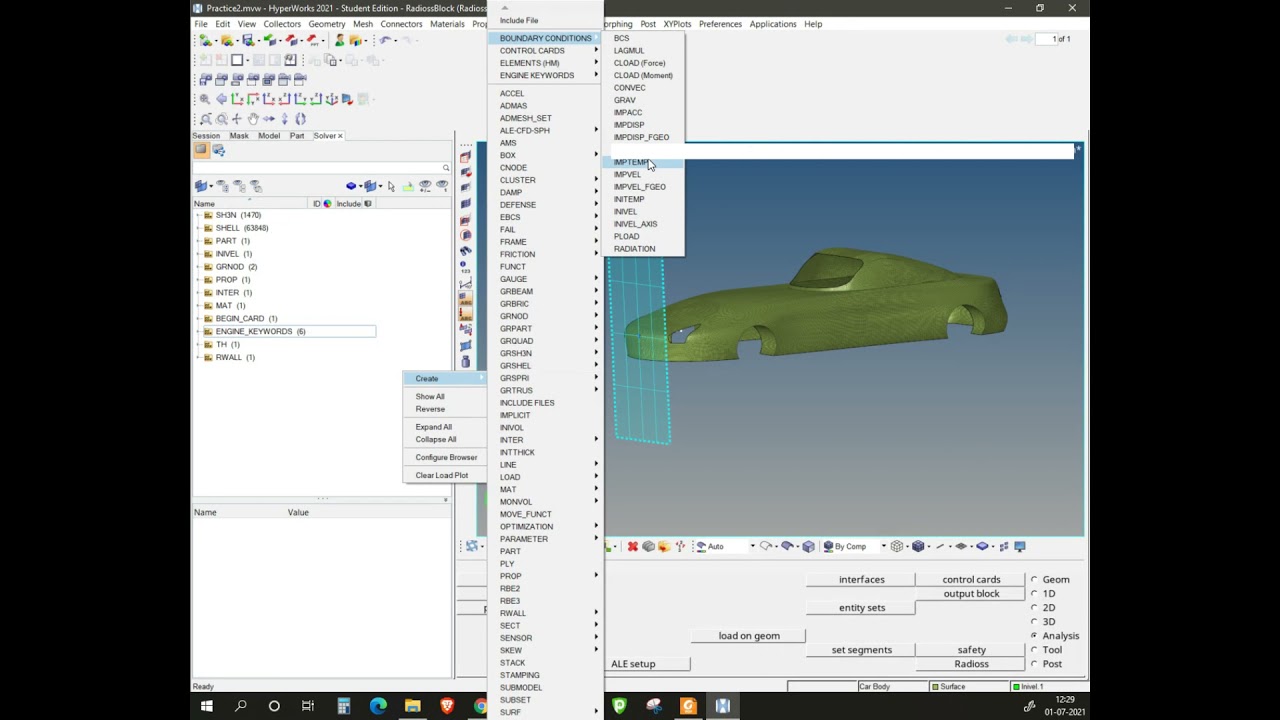Select the 2D radio button
Viewport: 1280px width, 720px height.
pos(1034,608)
